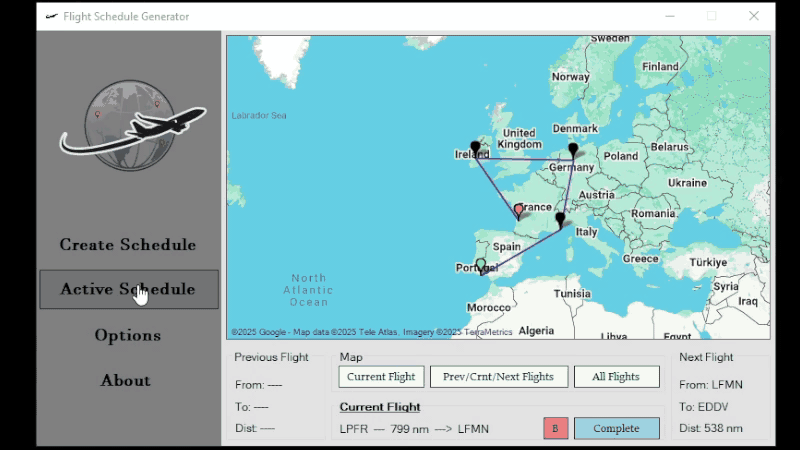Show All Flights on the map
800x450 pixels.
[616, 377]
